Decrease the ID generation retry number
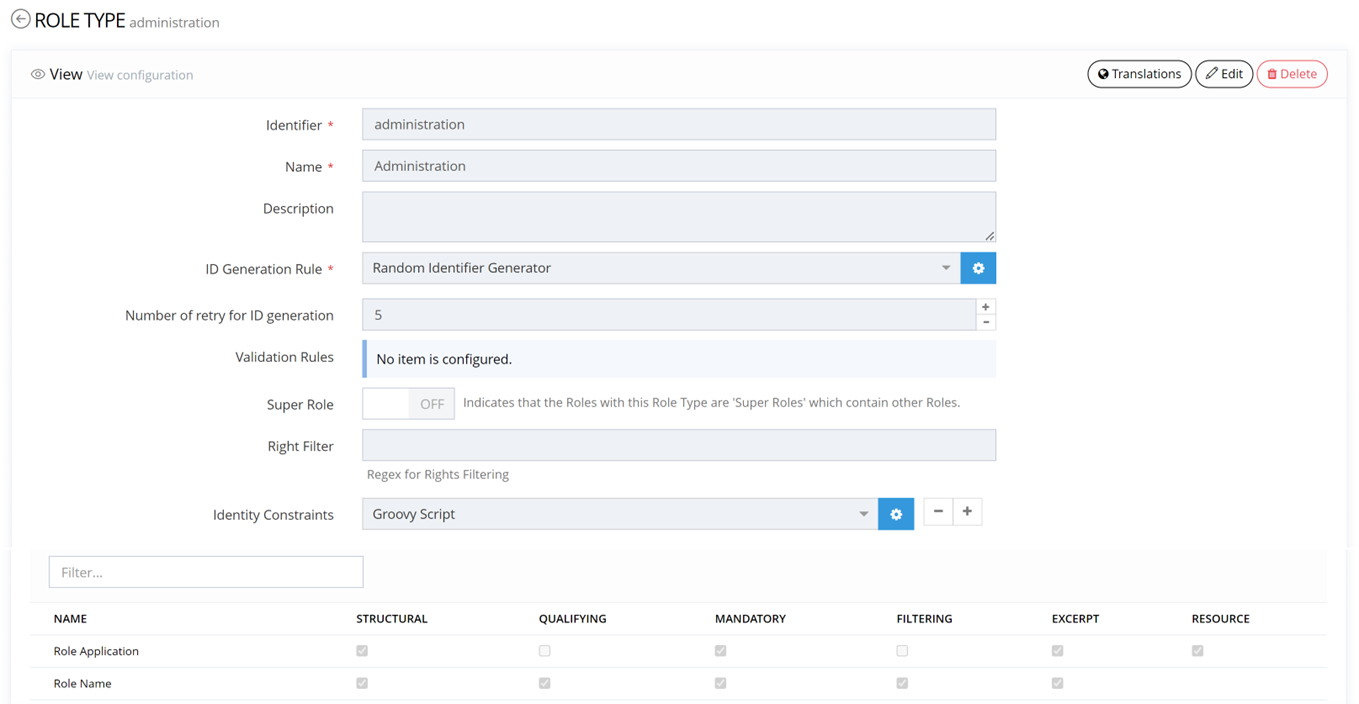Screen dimensions: 1359x704 [986, 322]
